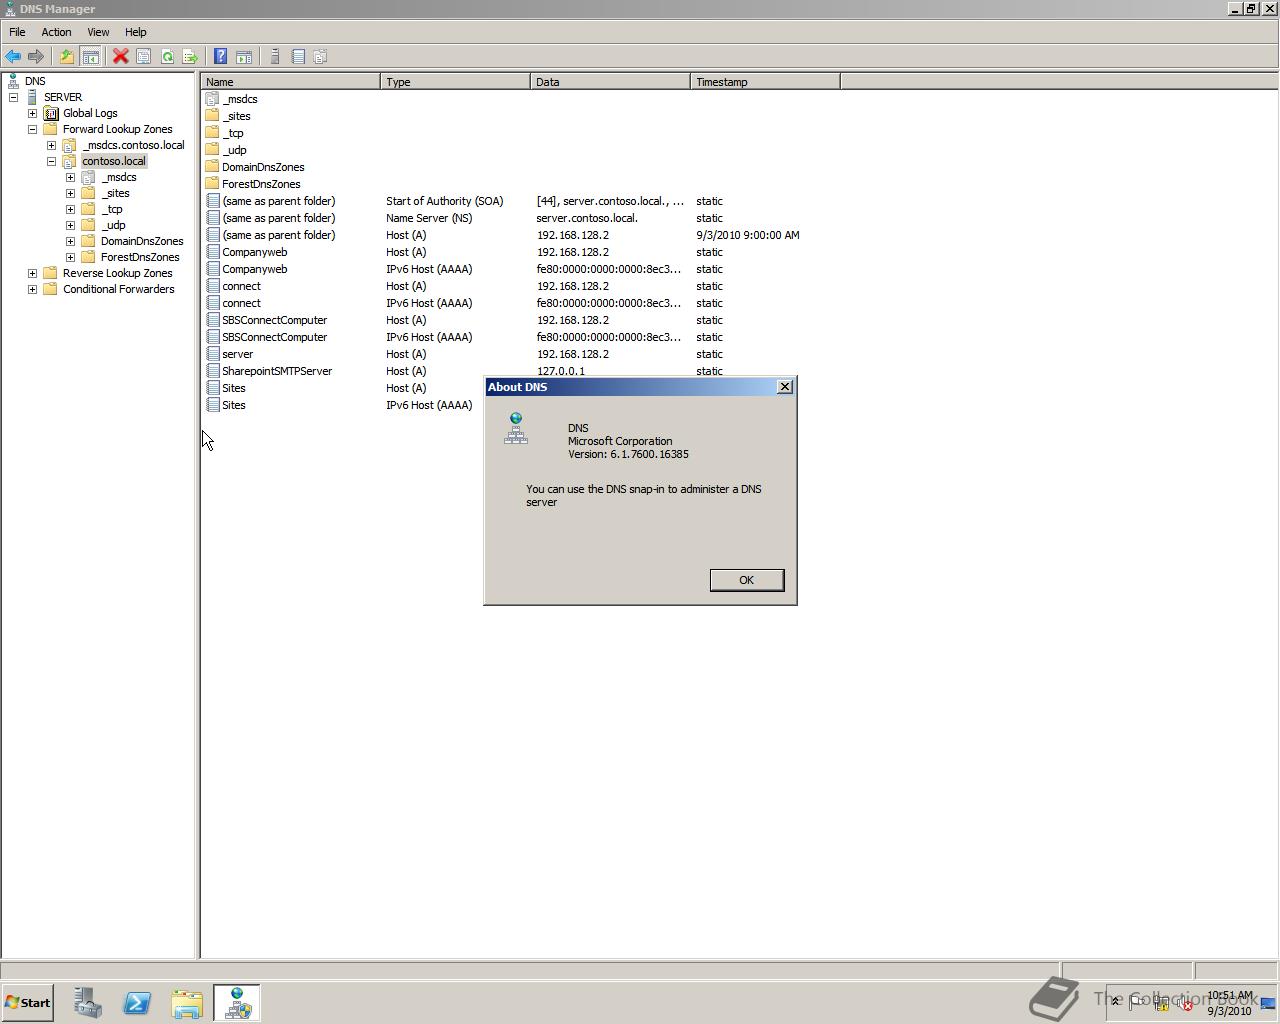The image size is (1280, 1024).
Task: Click the red X Delete toolbar icon
Action: pos(121,57)
